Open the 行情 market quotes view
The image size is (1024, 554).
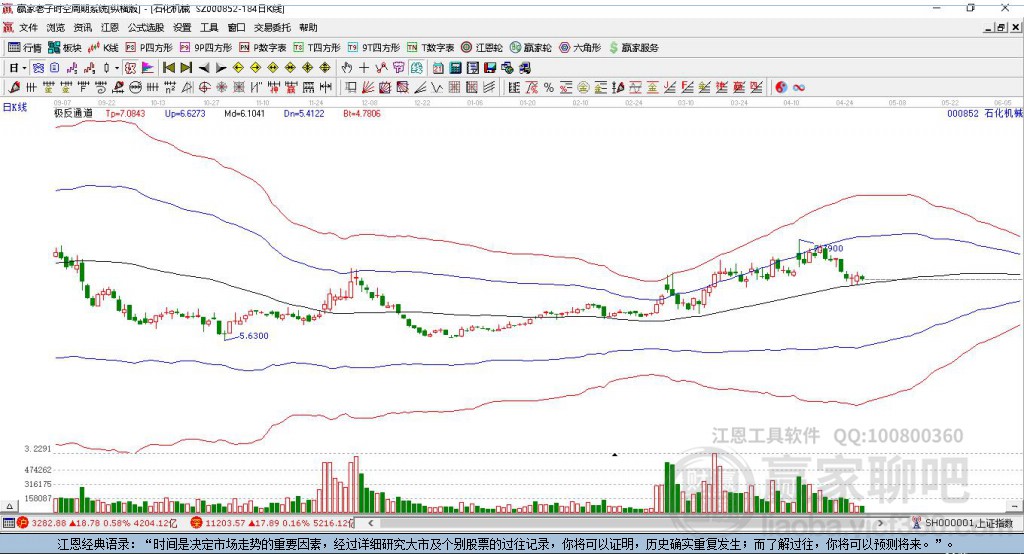click(24, 48)
